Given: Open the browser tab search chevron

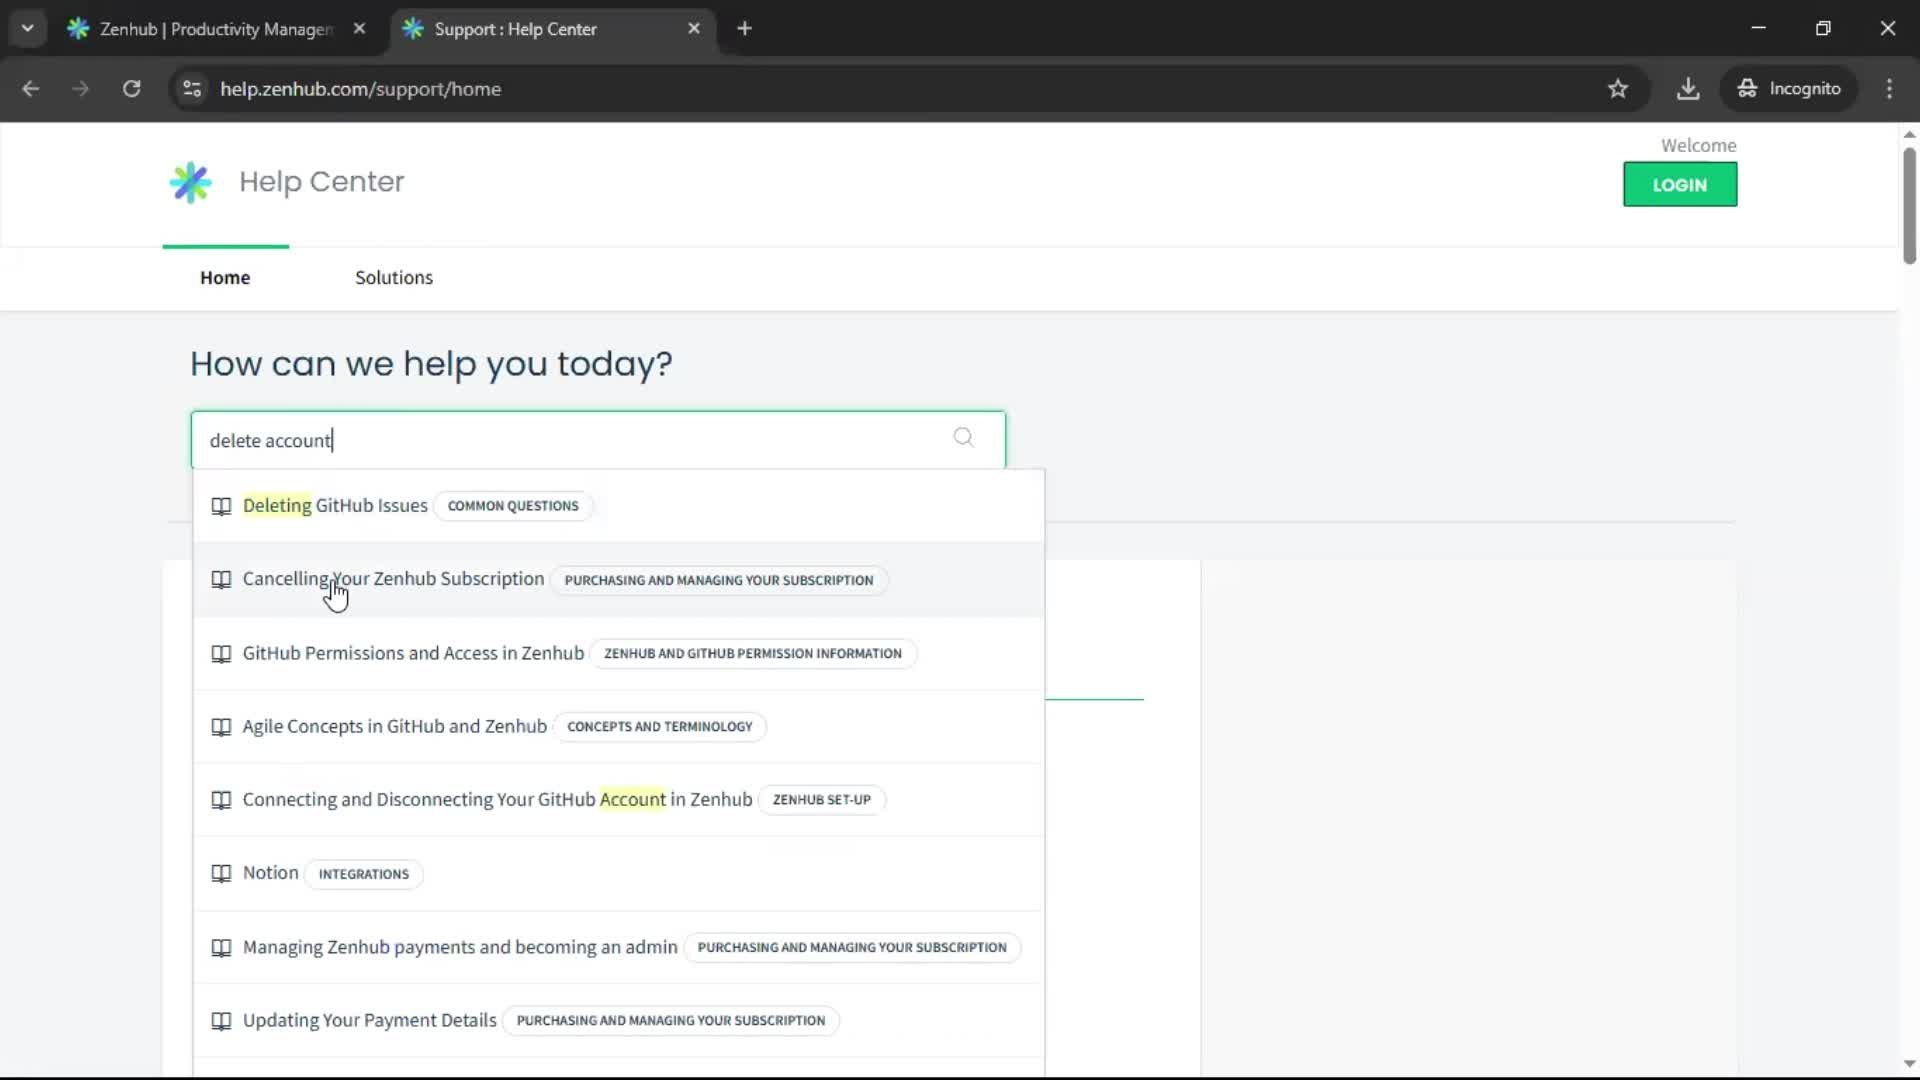Looking at the screenshot, I should coord(27,28).
